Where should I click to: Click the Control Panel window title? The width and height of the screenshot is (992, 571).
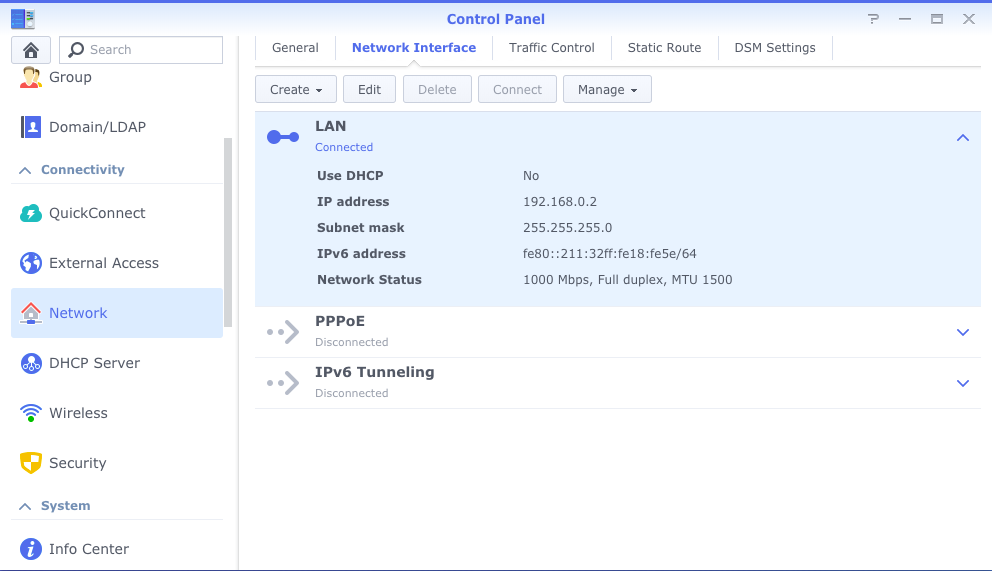(495, 19)
